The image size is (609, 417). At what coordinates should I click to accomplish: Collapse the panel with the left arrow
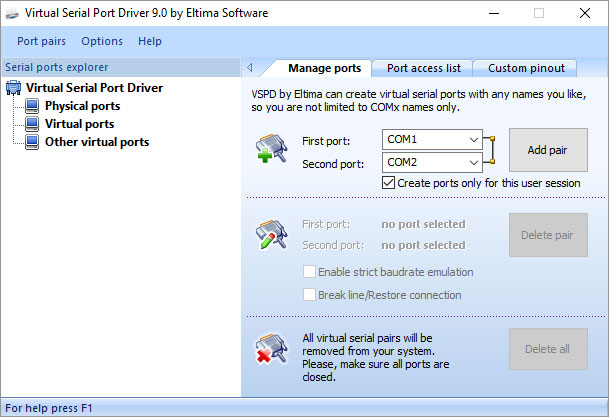[250, 68]
